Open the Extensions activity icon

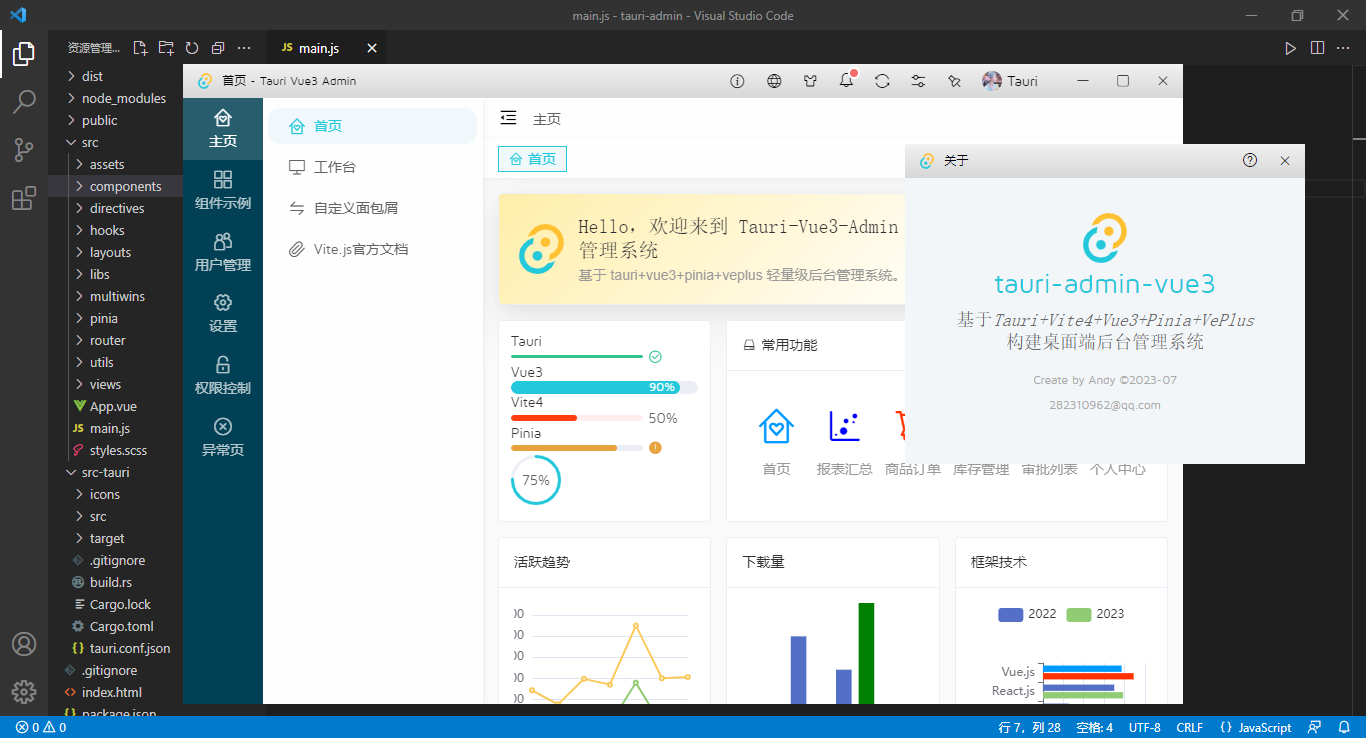[x=24, y=198]
